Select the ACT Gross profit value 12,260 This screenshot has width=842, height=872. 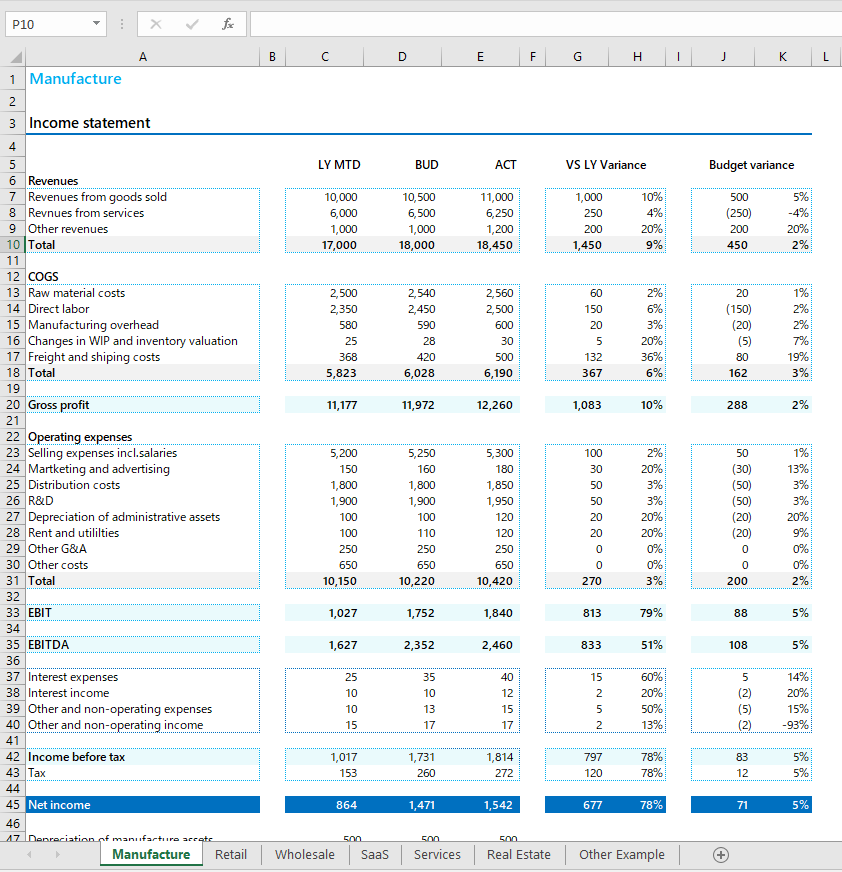tap(497, 405)
